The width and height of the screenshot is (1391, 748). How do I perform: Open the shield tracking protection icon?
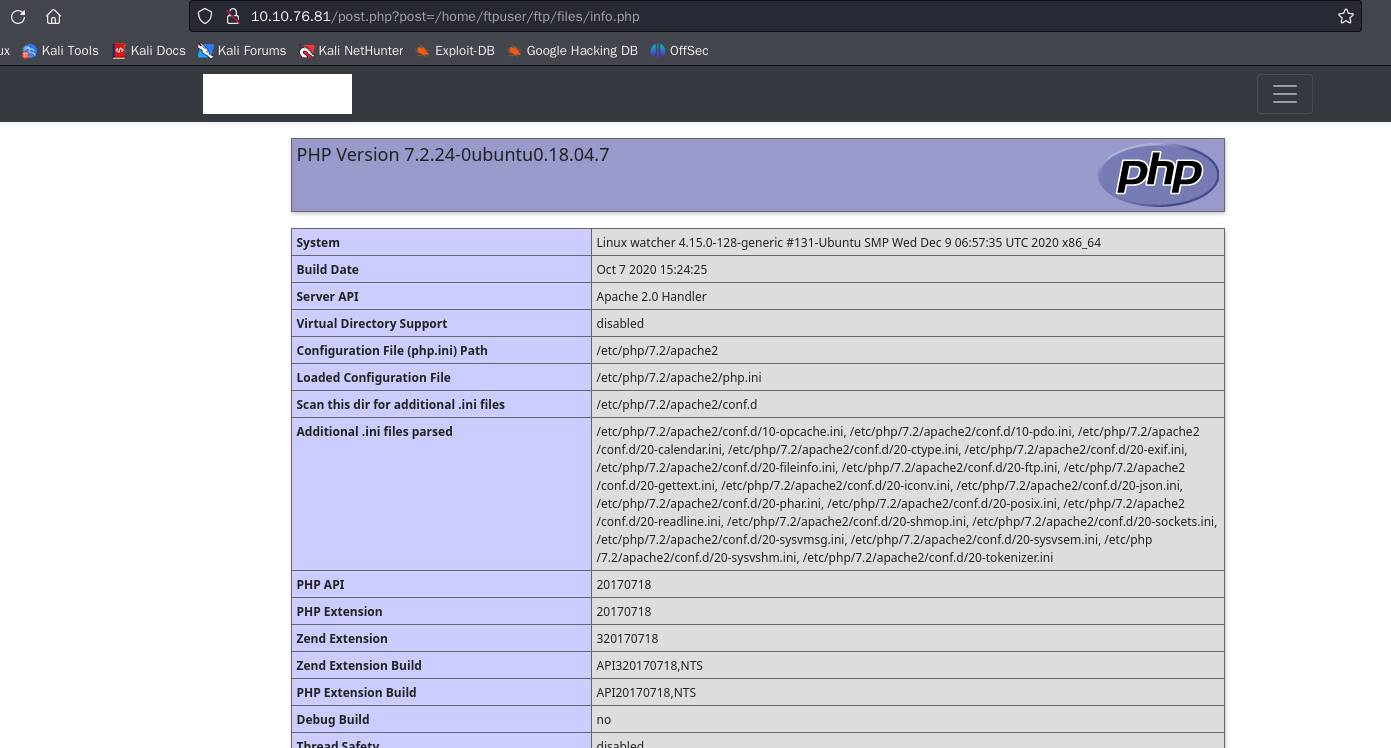click(205, 16)
